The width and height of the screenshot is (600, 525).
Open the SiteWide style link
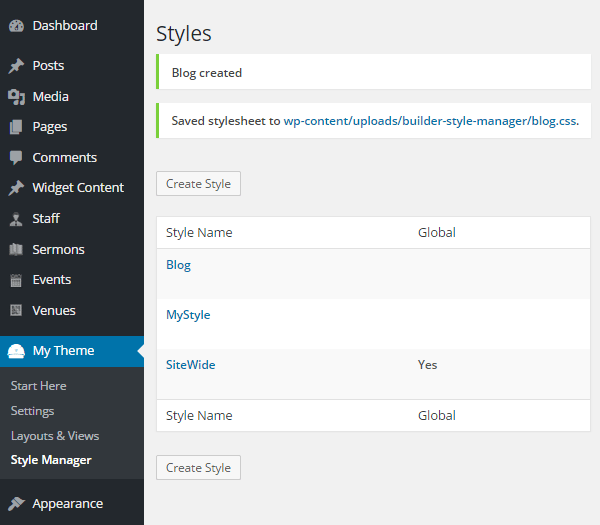pyautogui.click(x=191, y=365)
